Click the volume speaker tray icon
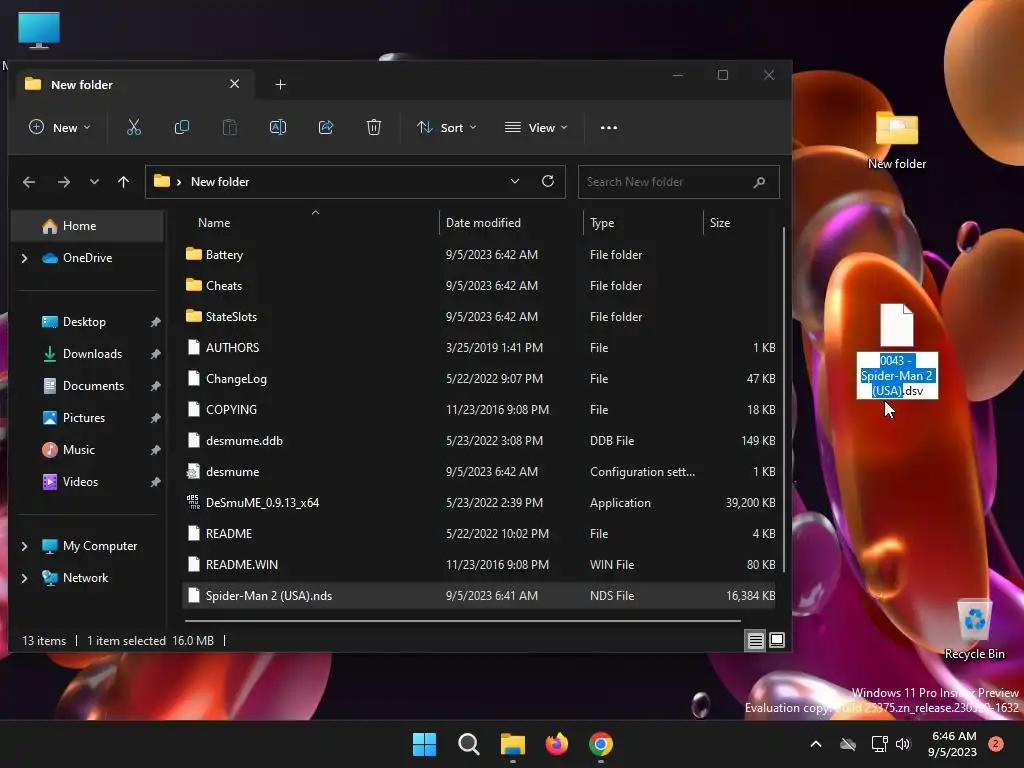This screenshot has width=1024, height=768. [903, 744]
